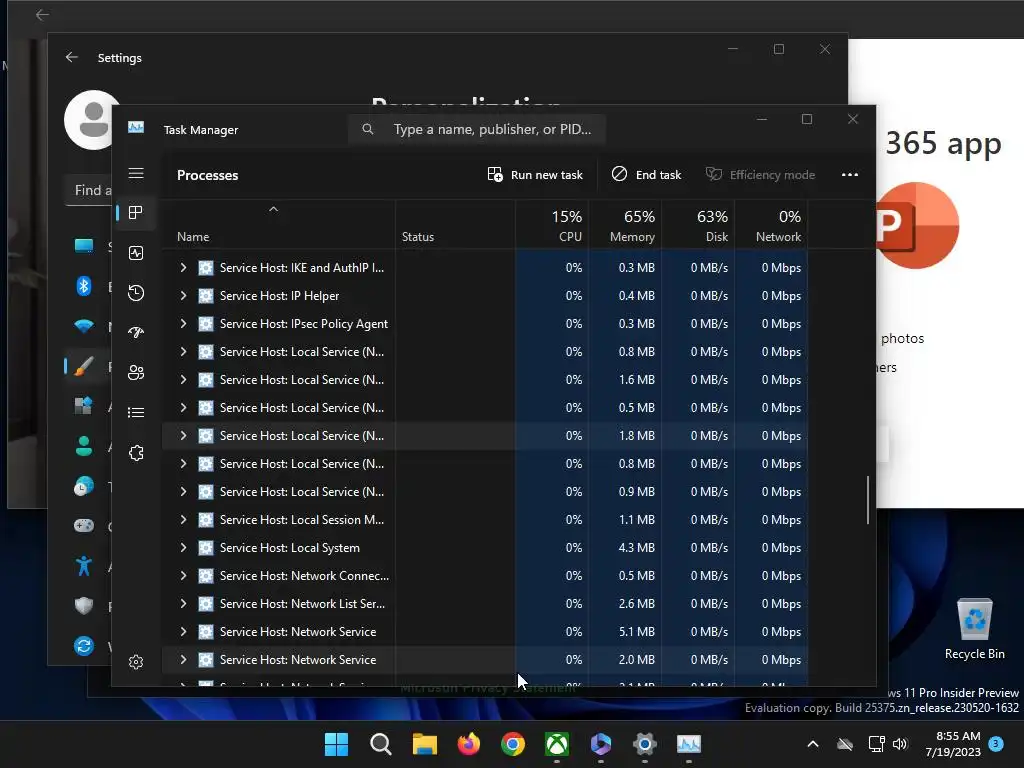
Task: Open Startup apps icon in Task Manager sidebar
Action: pos(136,332)
